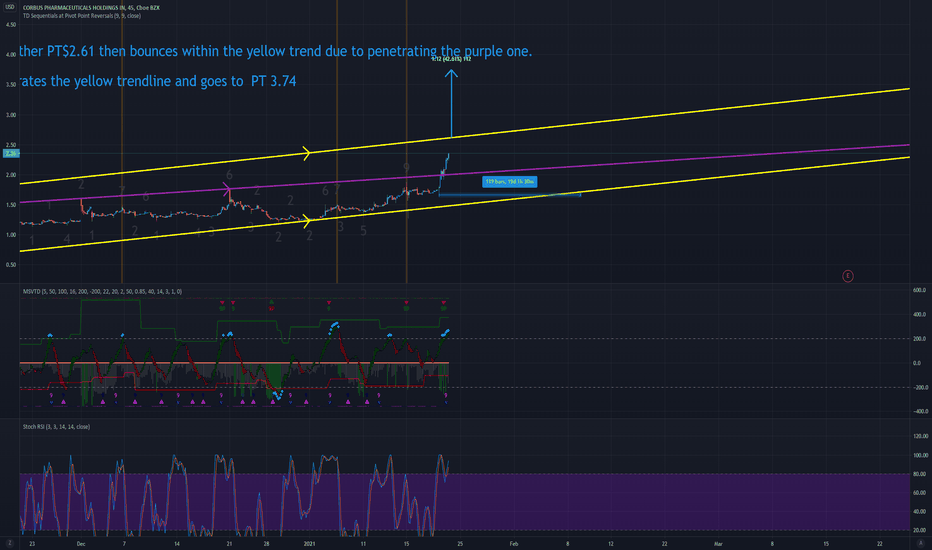932x550 pixels.
Task: Click the 3.00 price axis label
Action: pyautogui.click(x=11, y=115)
